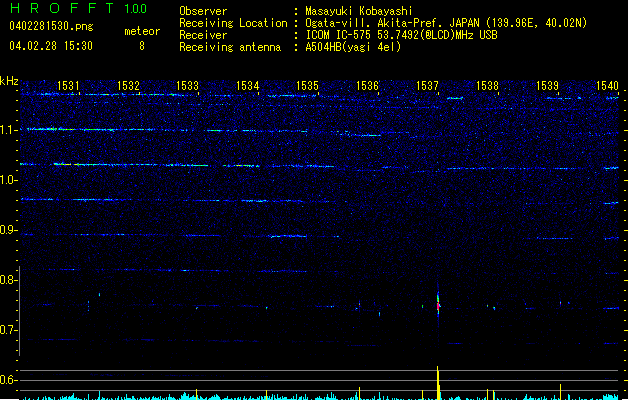The width and height of the screenshot is (629, 400).
Task: Click the tallest yellow intensity spike
Action: coord(438,383)
